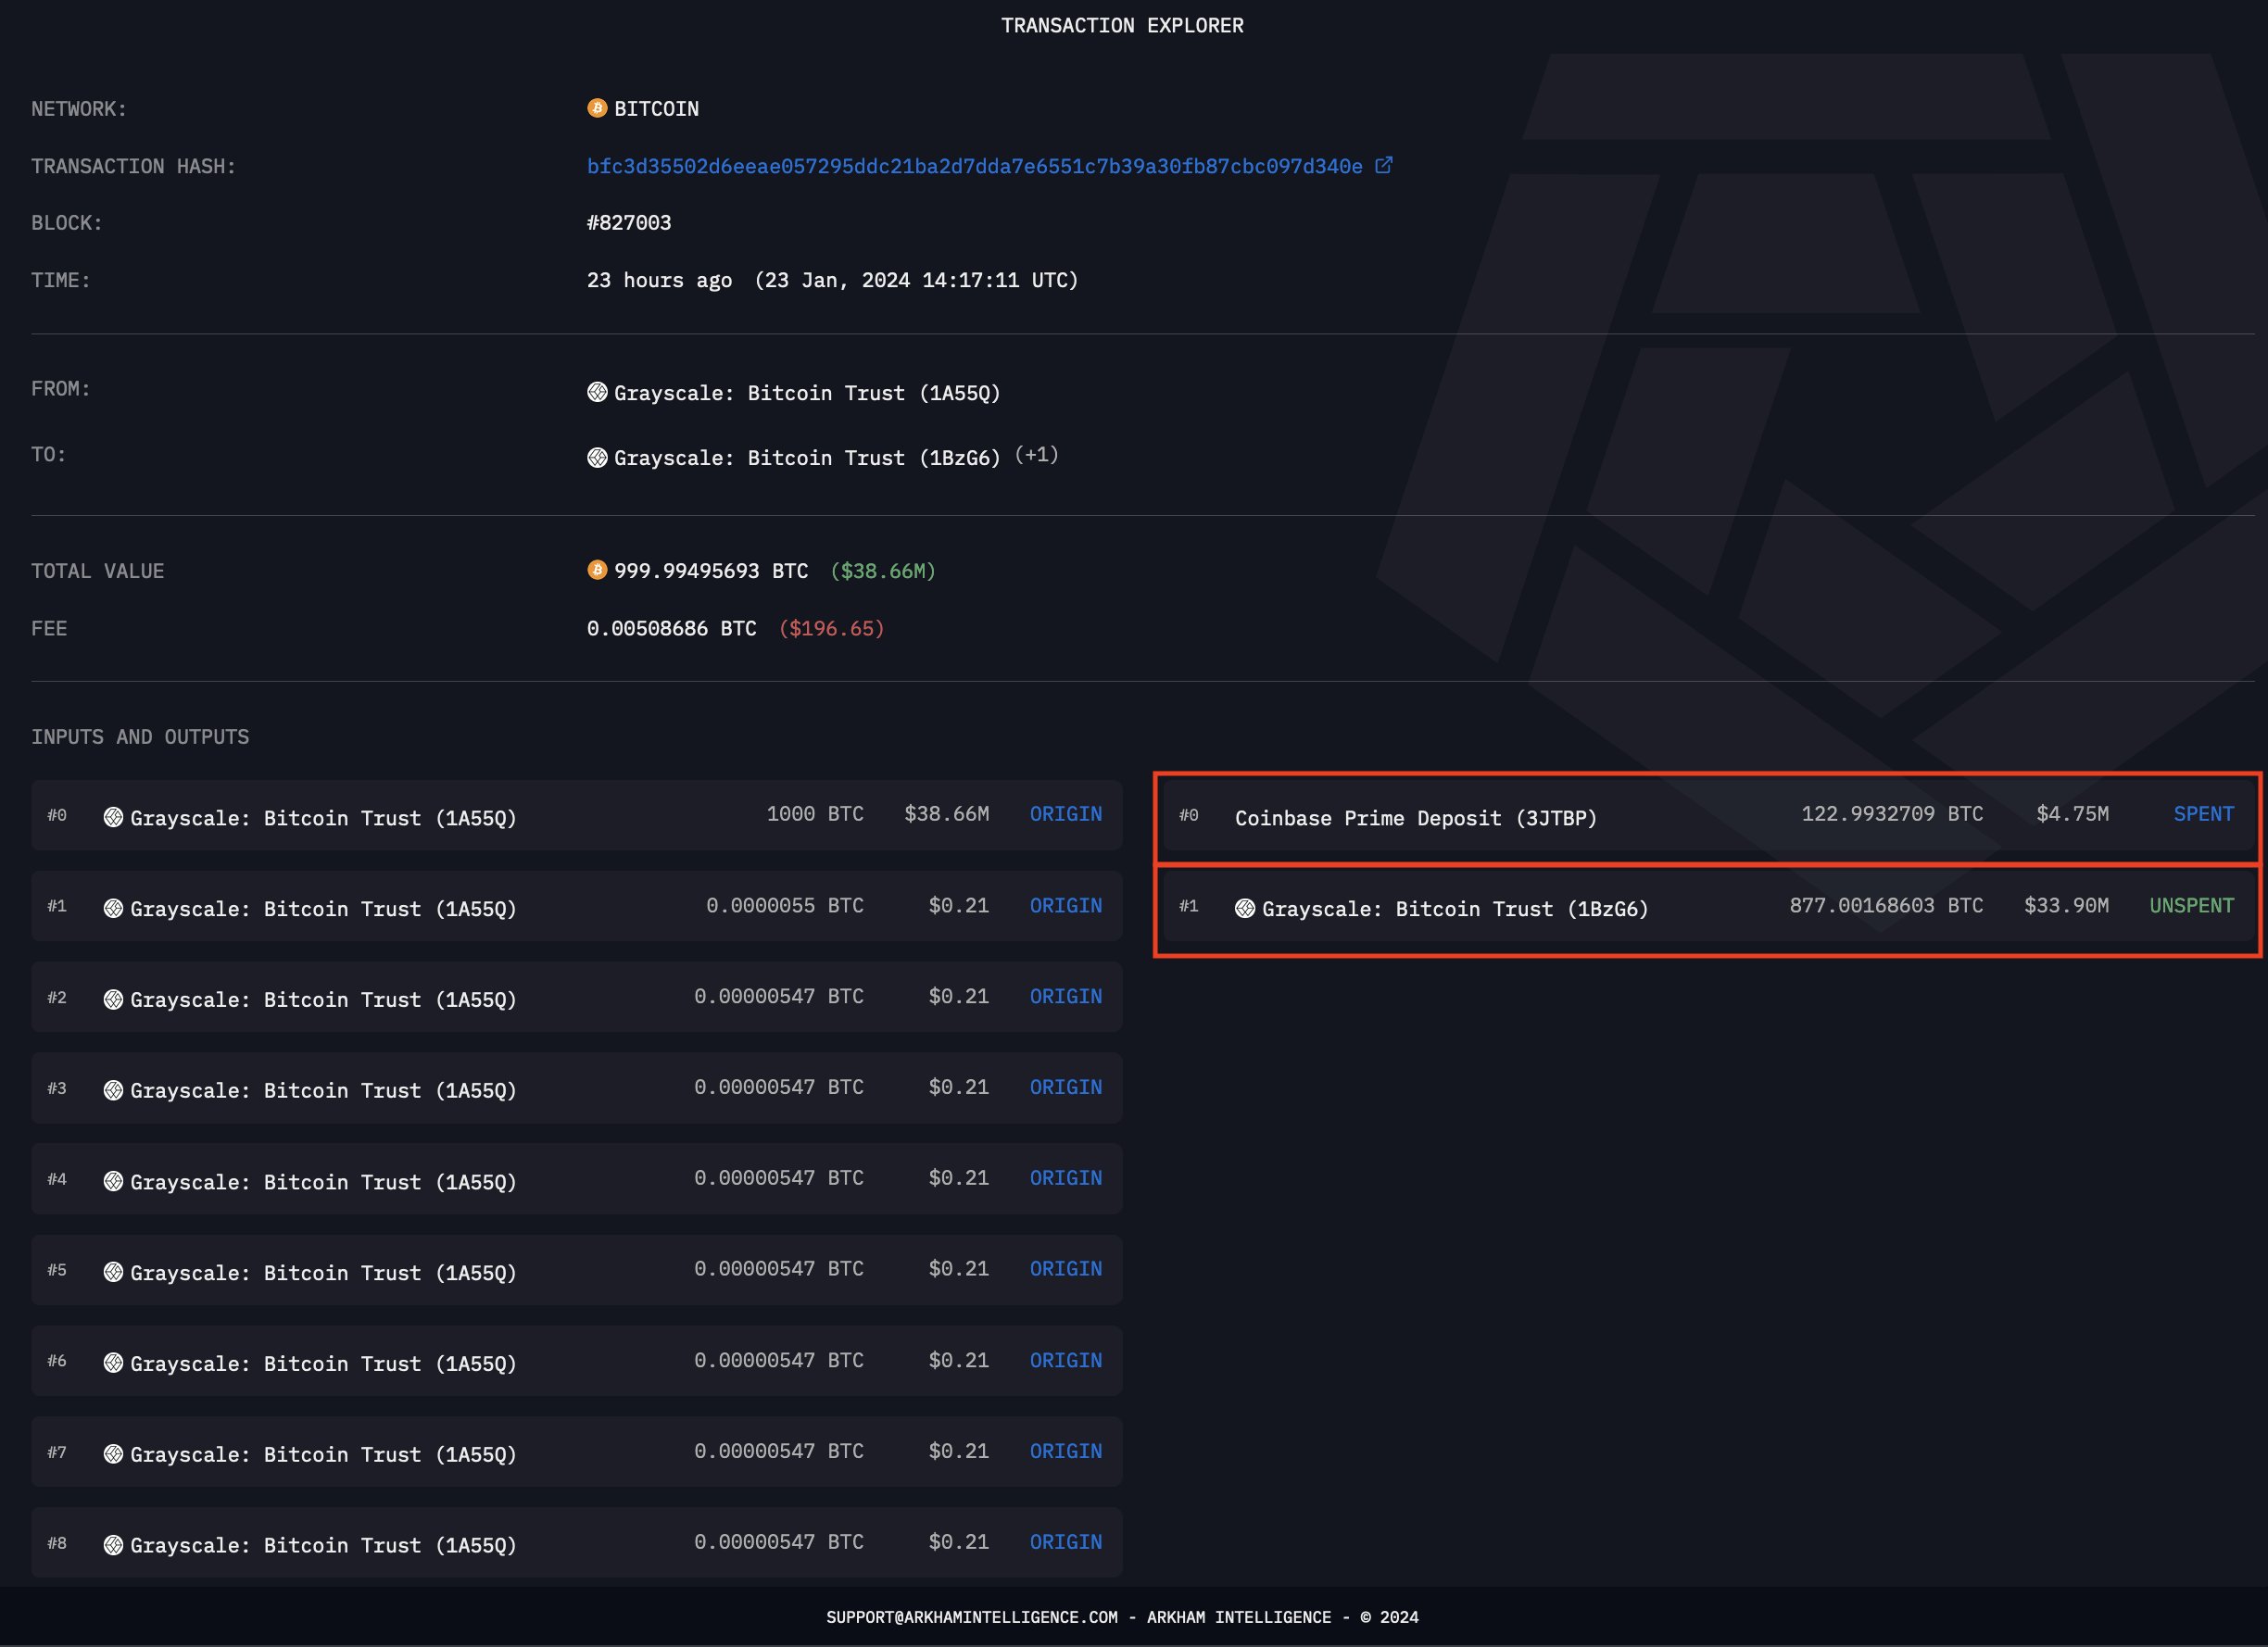The height and width of the screenshot is (1647, 2268).
Task: Select block number #827003
Action: click(629, 222)
